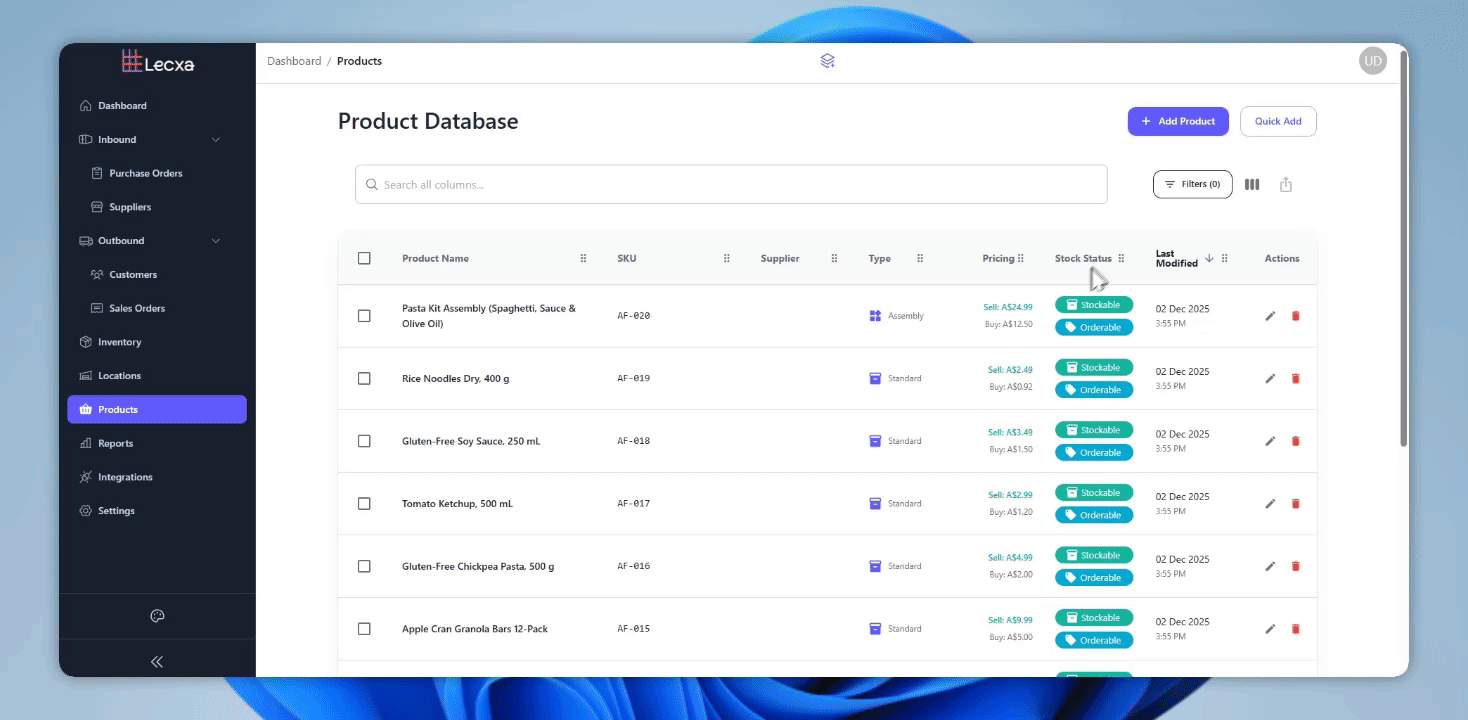Screen dimensions: 1468x720
Task: Delete Tomato Ketchup using the trash icon
Action: pos(1296,503)
